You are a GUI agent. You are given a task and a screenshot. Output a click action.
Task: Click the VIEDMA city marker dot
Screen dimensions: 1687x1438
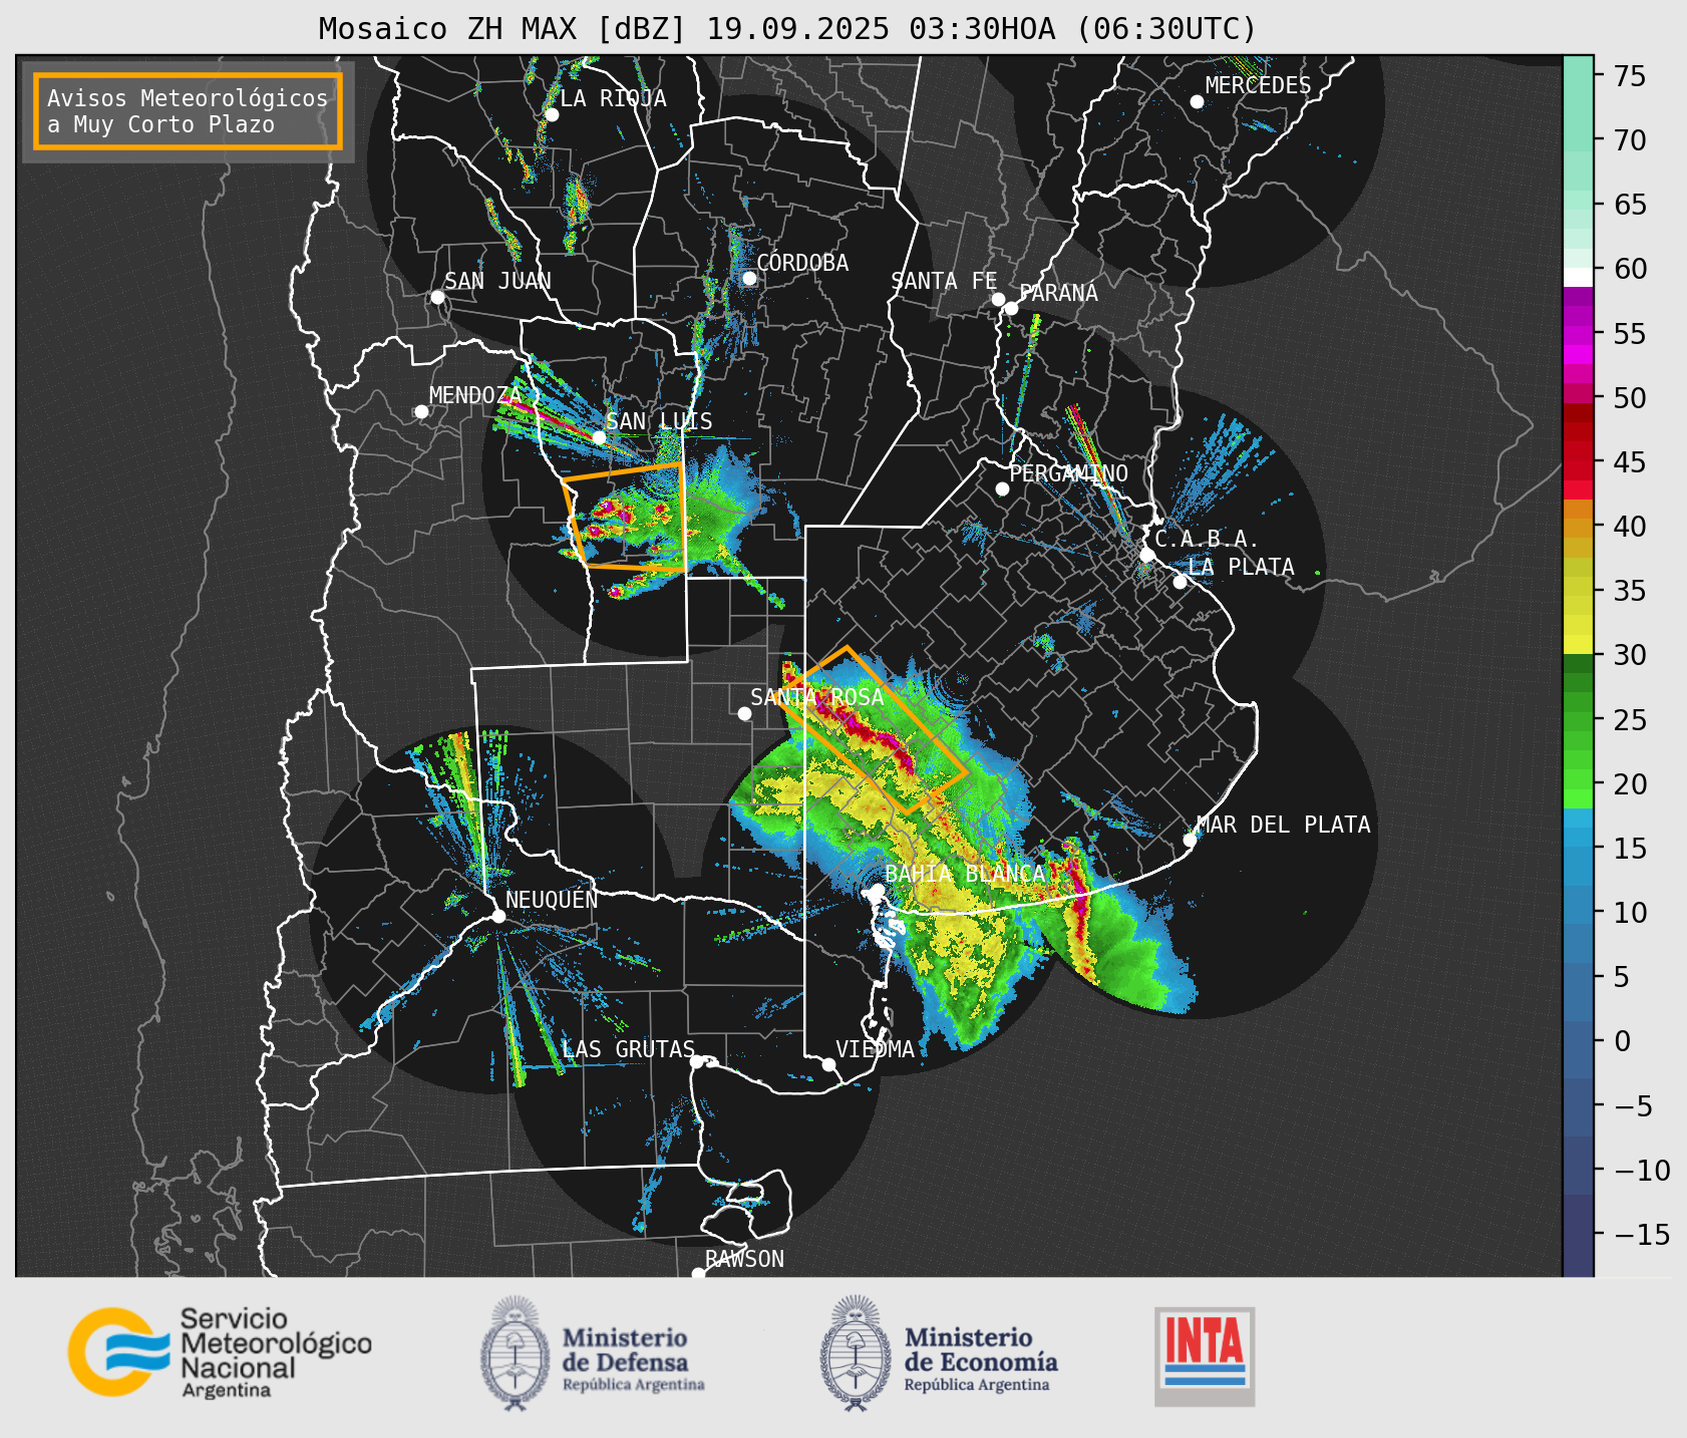pos(829,1064)
